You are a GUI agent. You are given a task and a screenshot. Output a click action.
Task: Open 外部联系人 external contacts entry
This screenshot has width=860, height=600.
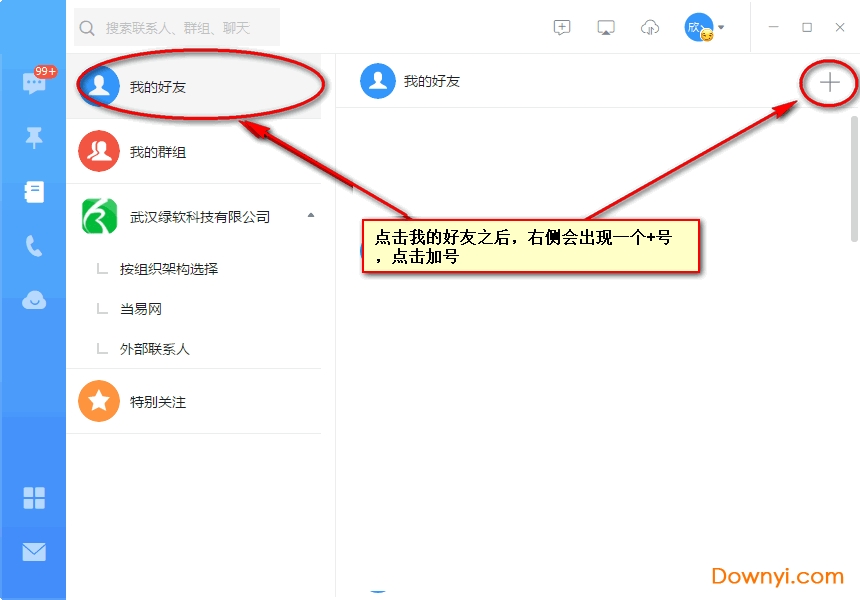pyautogui.click(x=155, y=349)
